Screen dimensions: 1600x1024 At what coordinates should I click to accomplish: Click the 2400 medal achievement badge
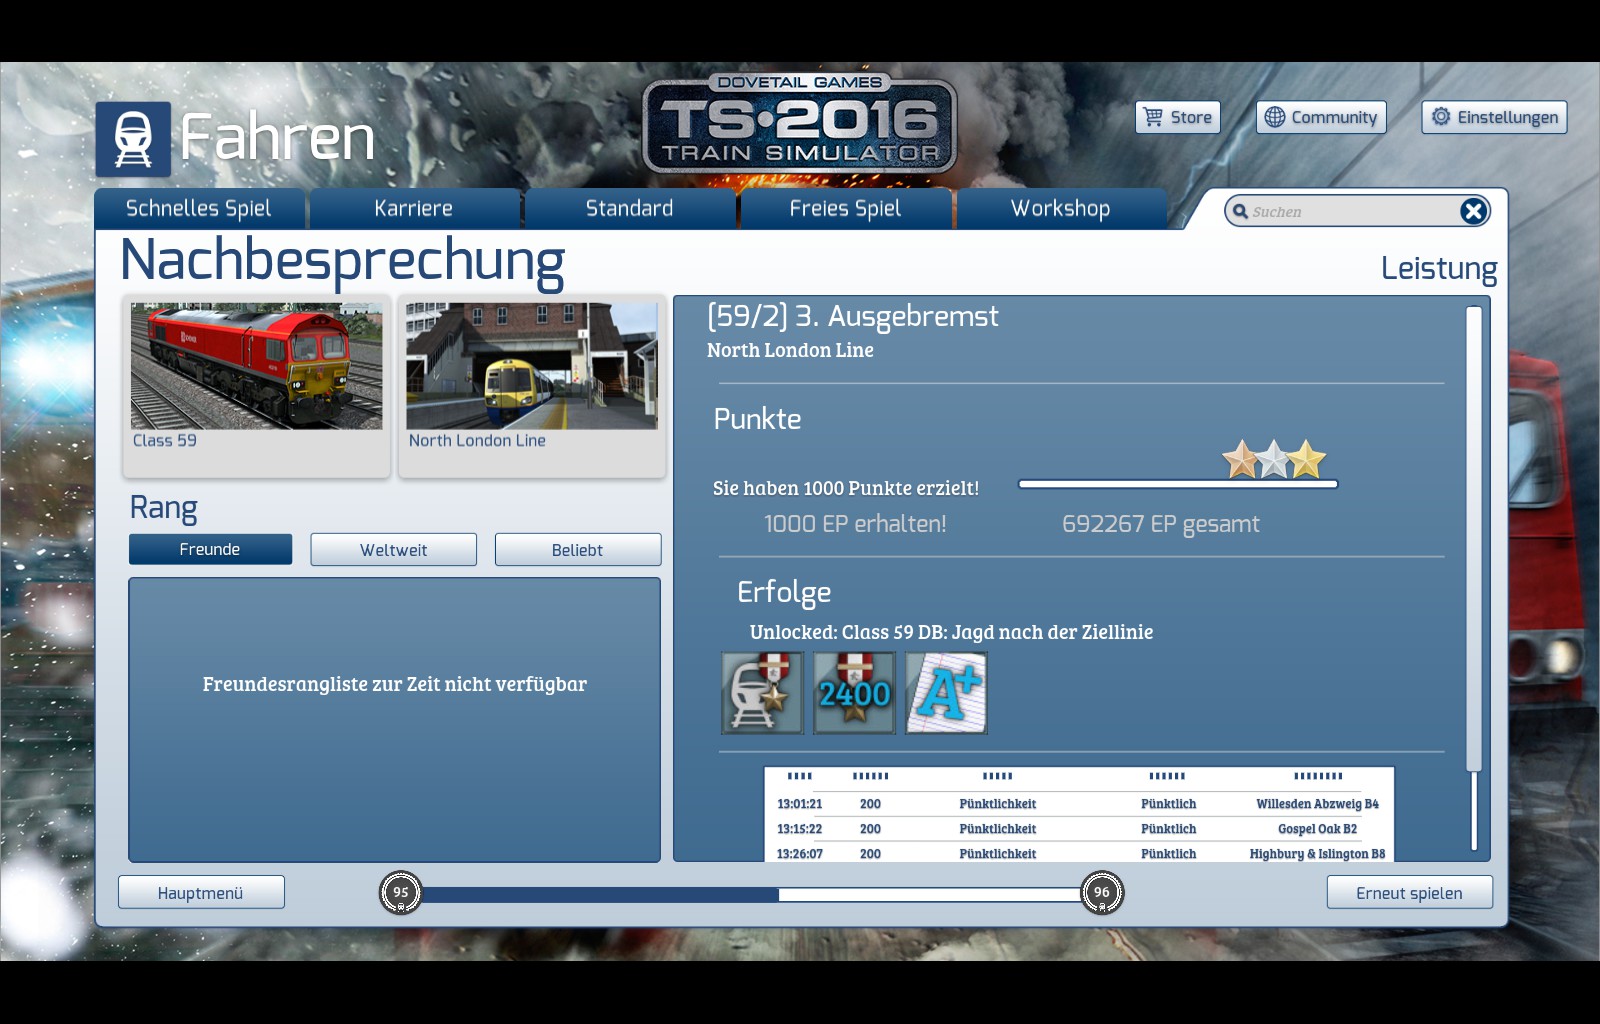[x=854, y=693]
